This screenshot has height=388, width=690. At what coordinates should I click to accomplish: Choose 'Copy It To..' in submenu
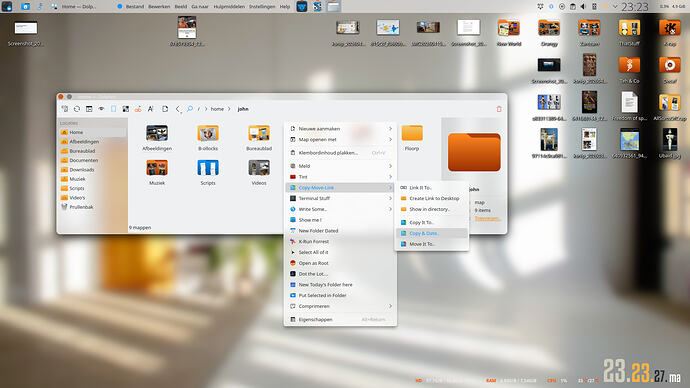(x=432, y=223)
